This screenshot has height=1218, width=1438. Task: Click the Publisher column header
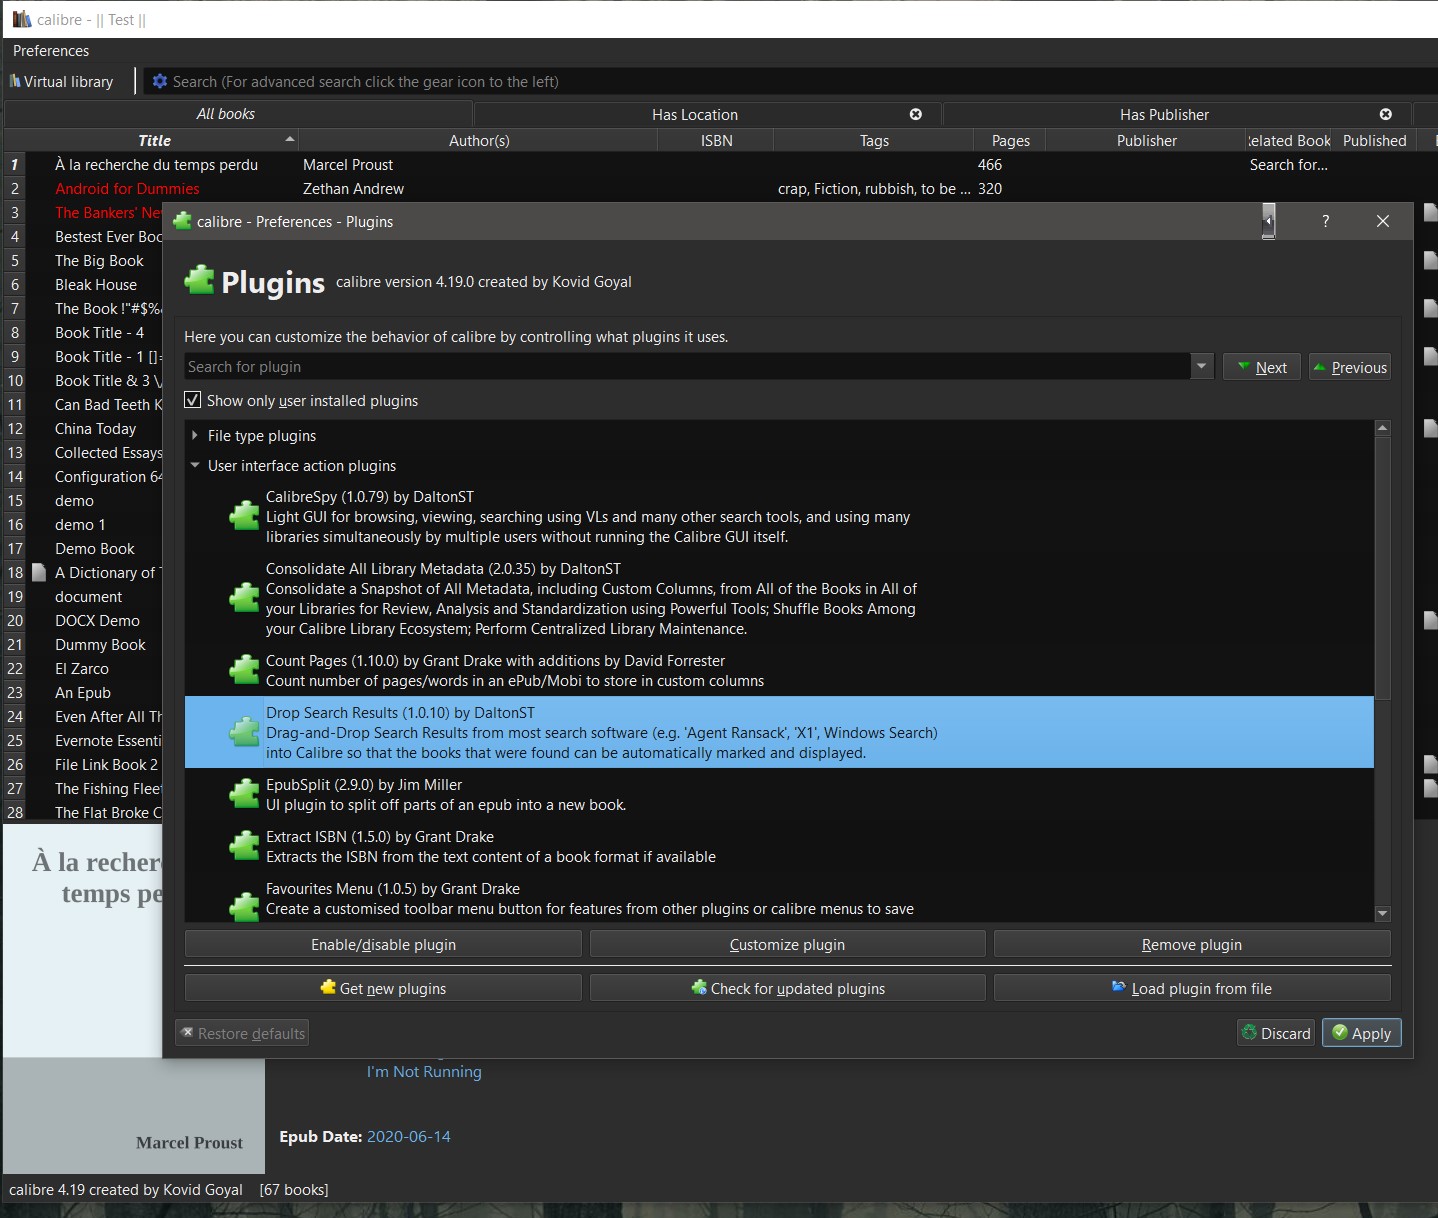(x=1146, y=140)
